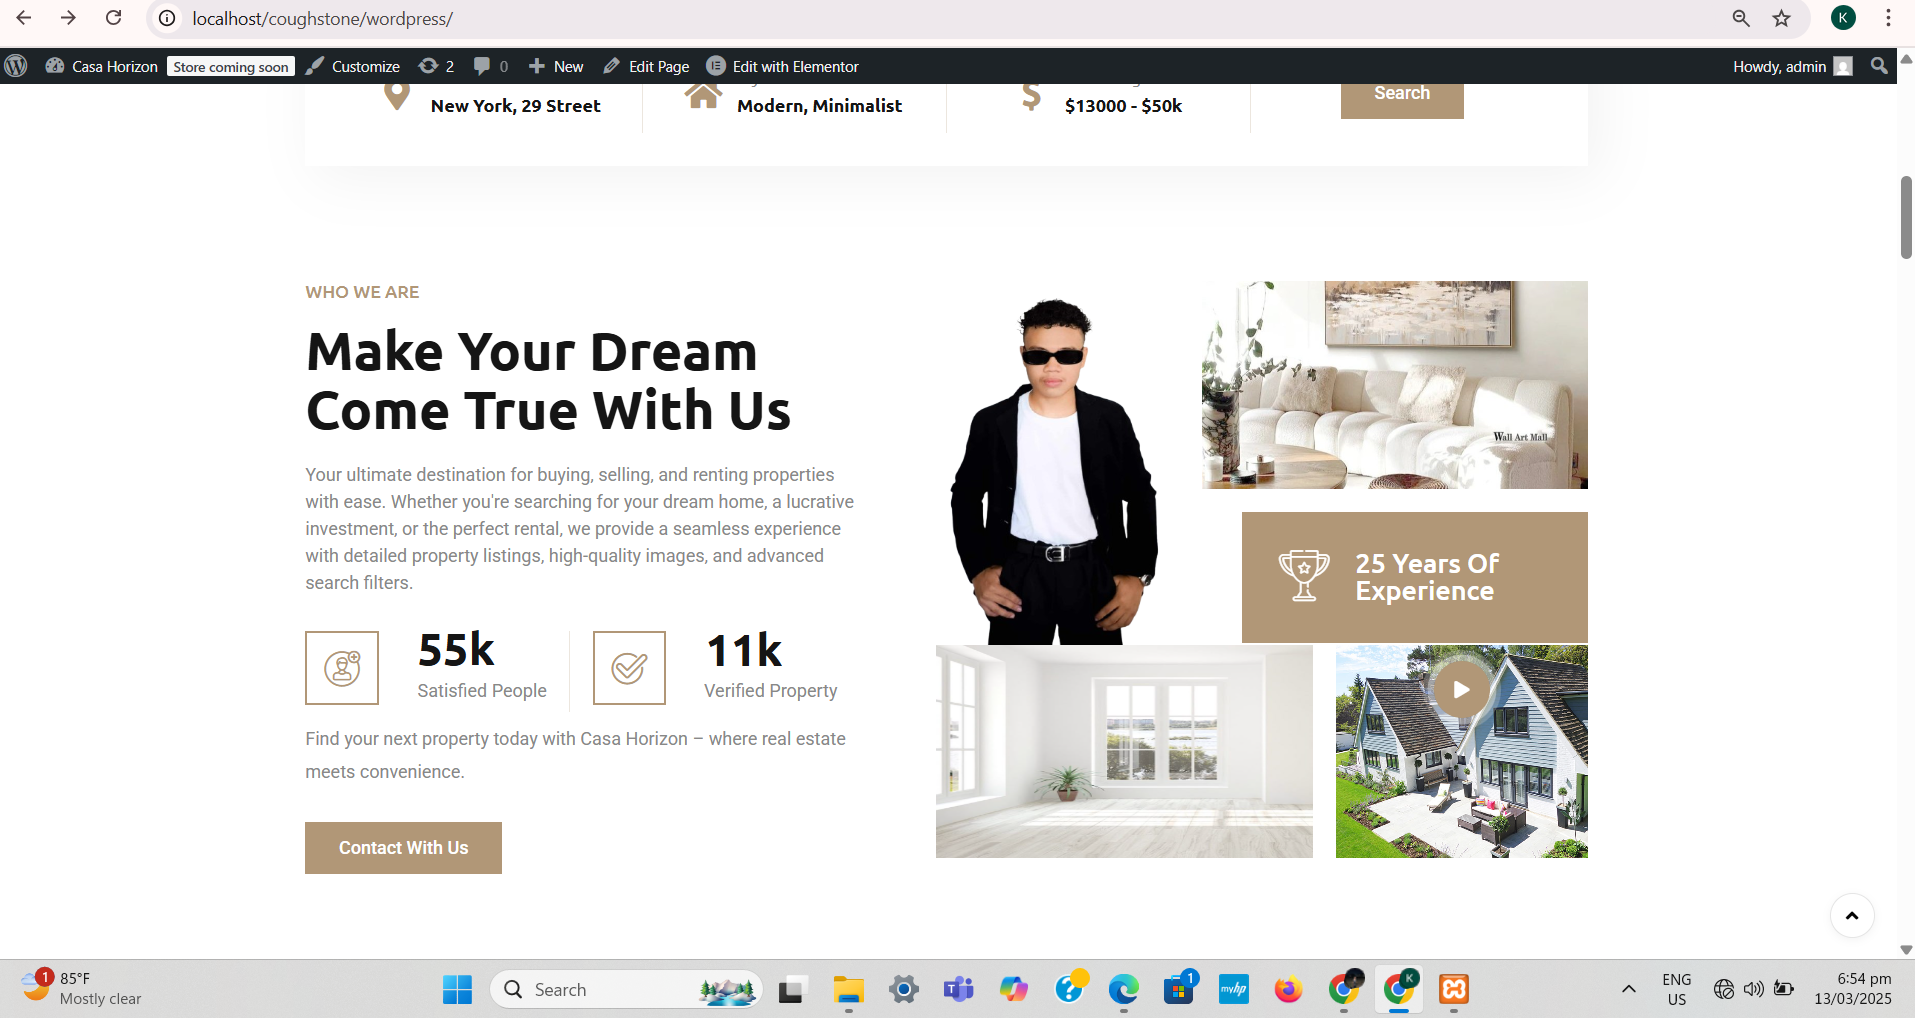Open Windows Start menu
This screenshot has width=1915, height=1018.
click(457, 989)
